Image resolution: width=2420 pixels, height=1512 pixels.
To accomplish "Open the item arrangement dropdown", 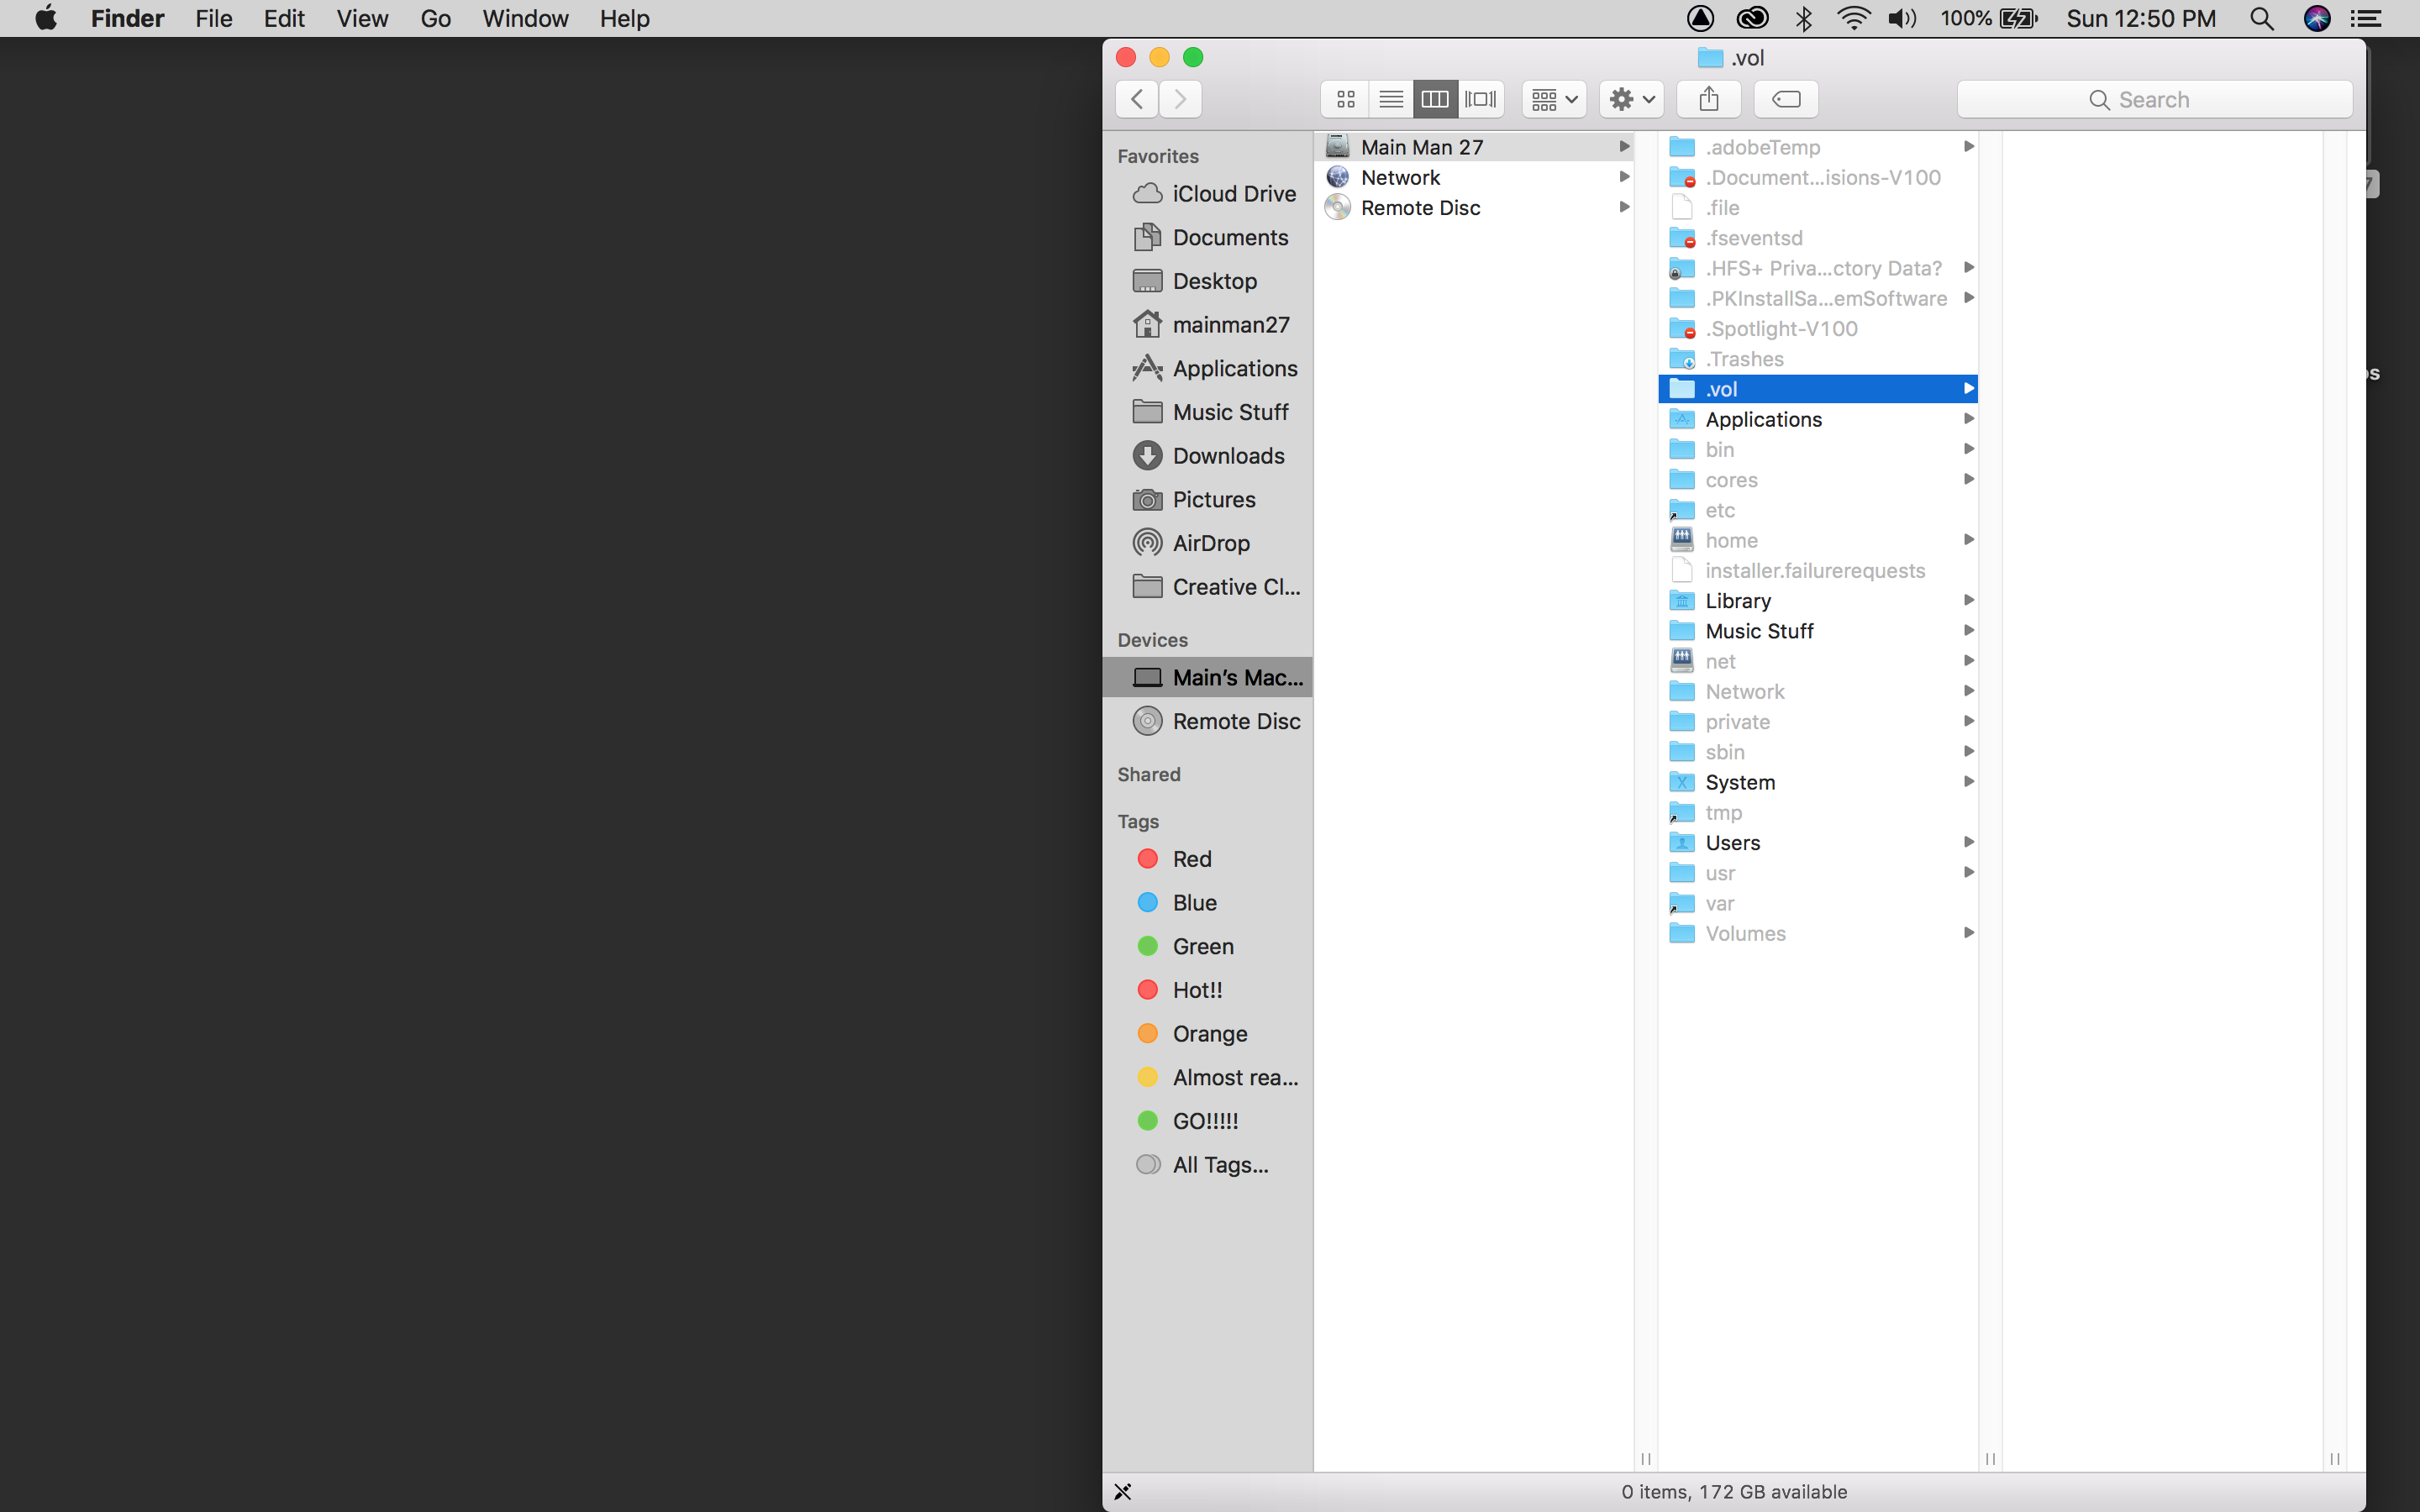I will [x=1554, y=99].
